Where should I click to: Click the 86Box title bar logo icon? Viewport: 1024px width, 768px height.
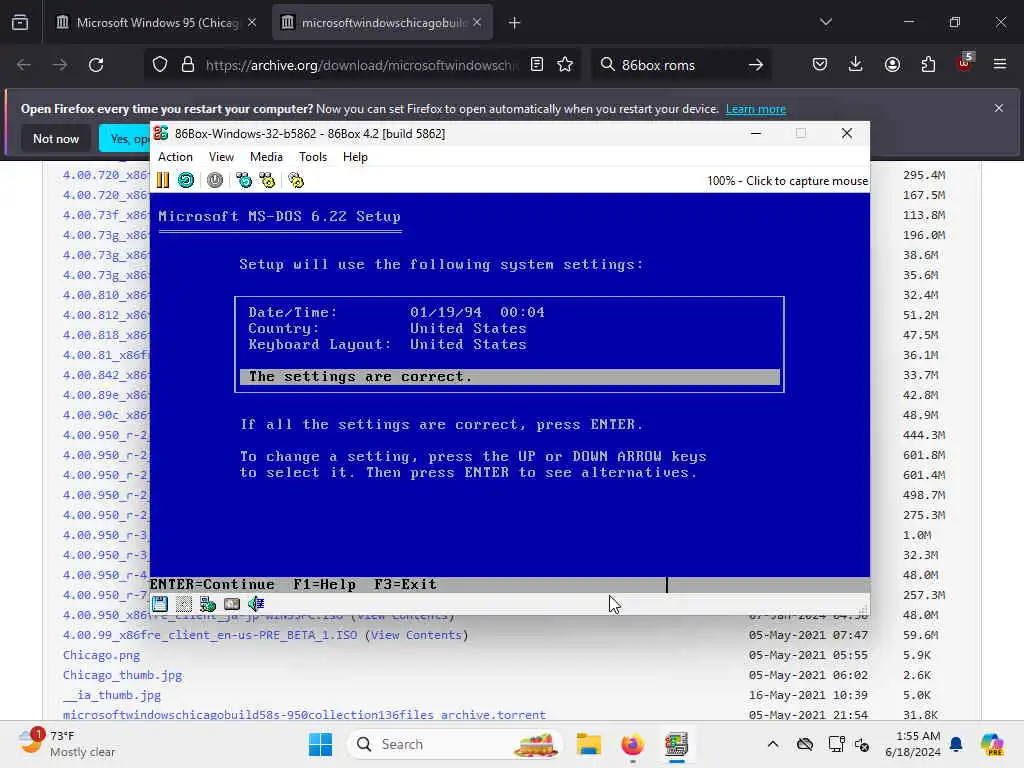(x=161, y=133)
